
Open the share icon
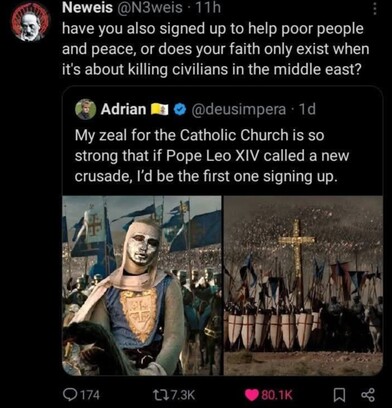pos(368,395)
